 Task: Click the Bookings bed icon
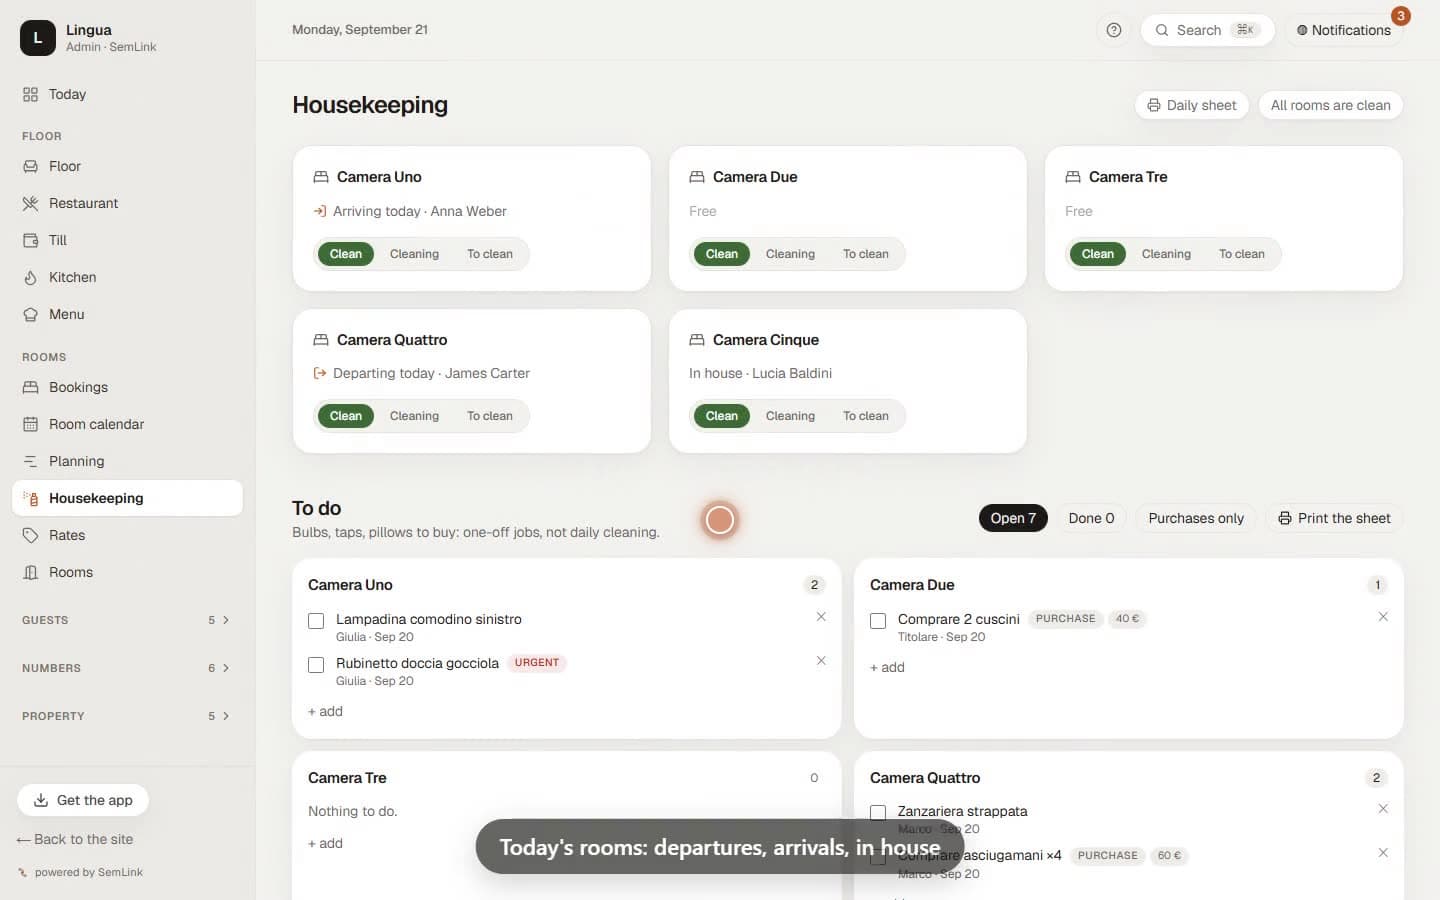pyautogui.click(x=31, y=387)
